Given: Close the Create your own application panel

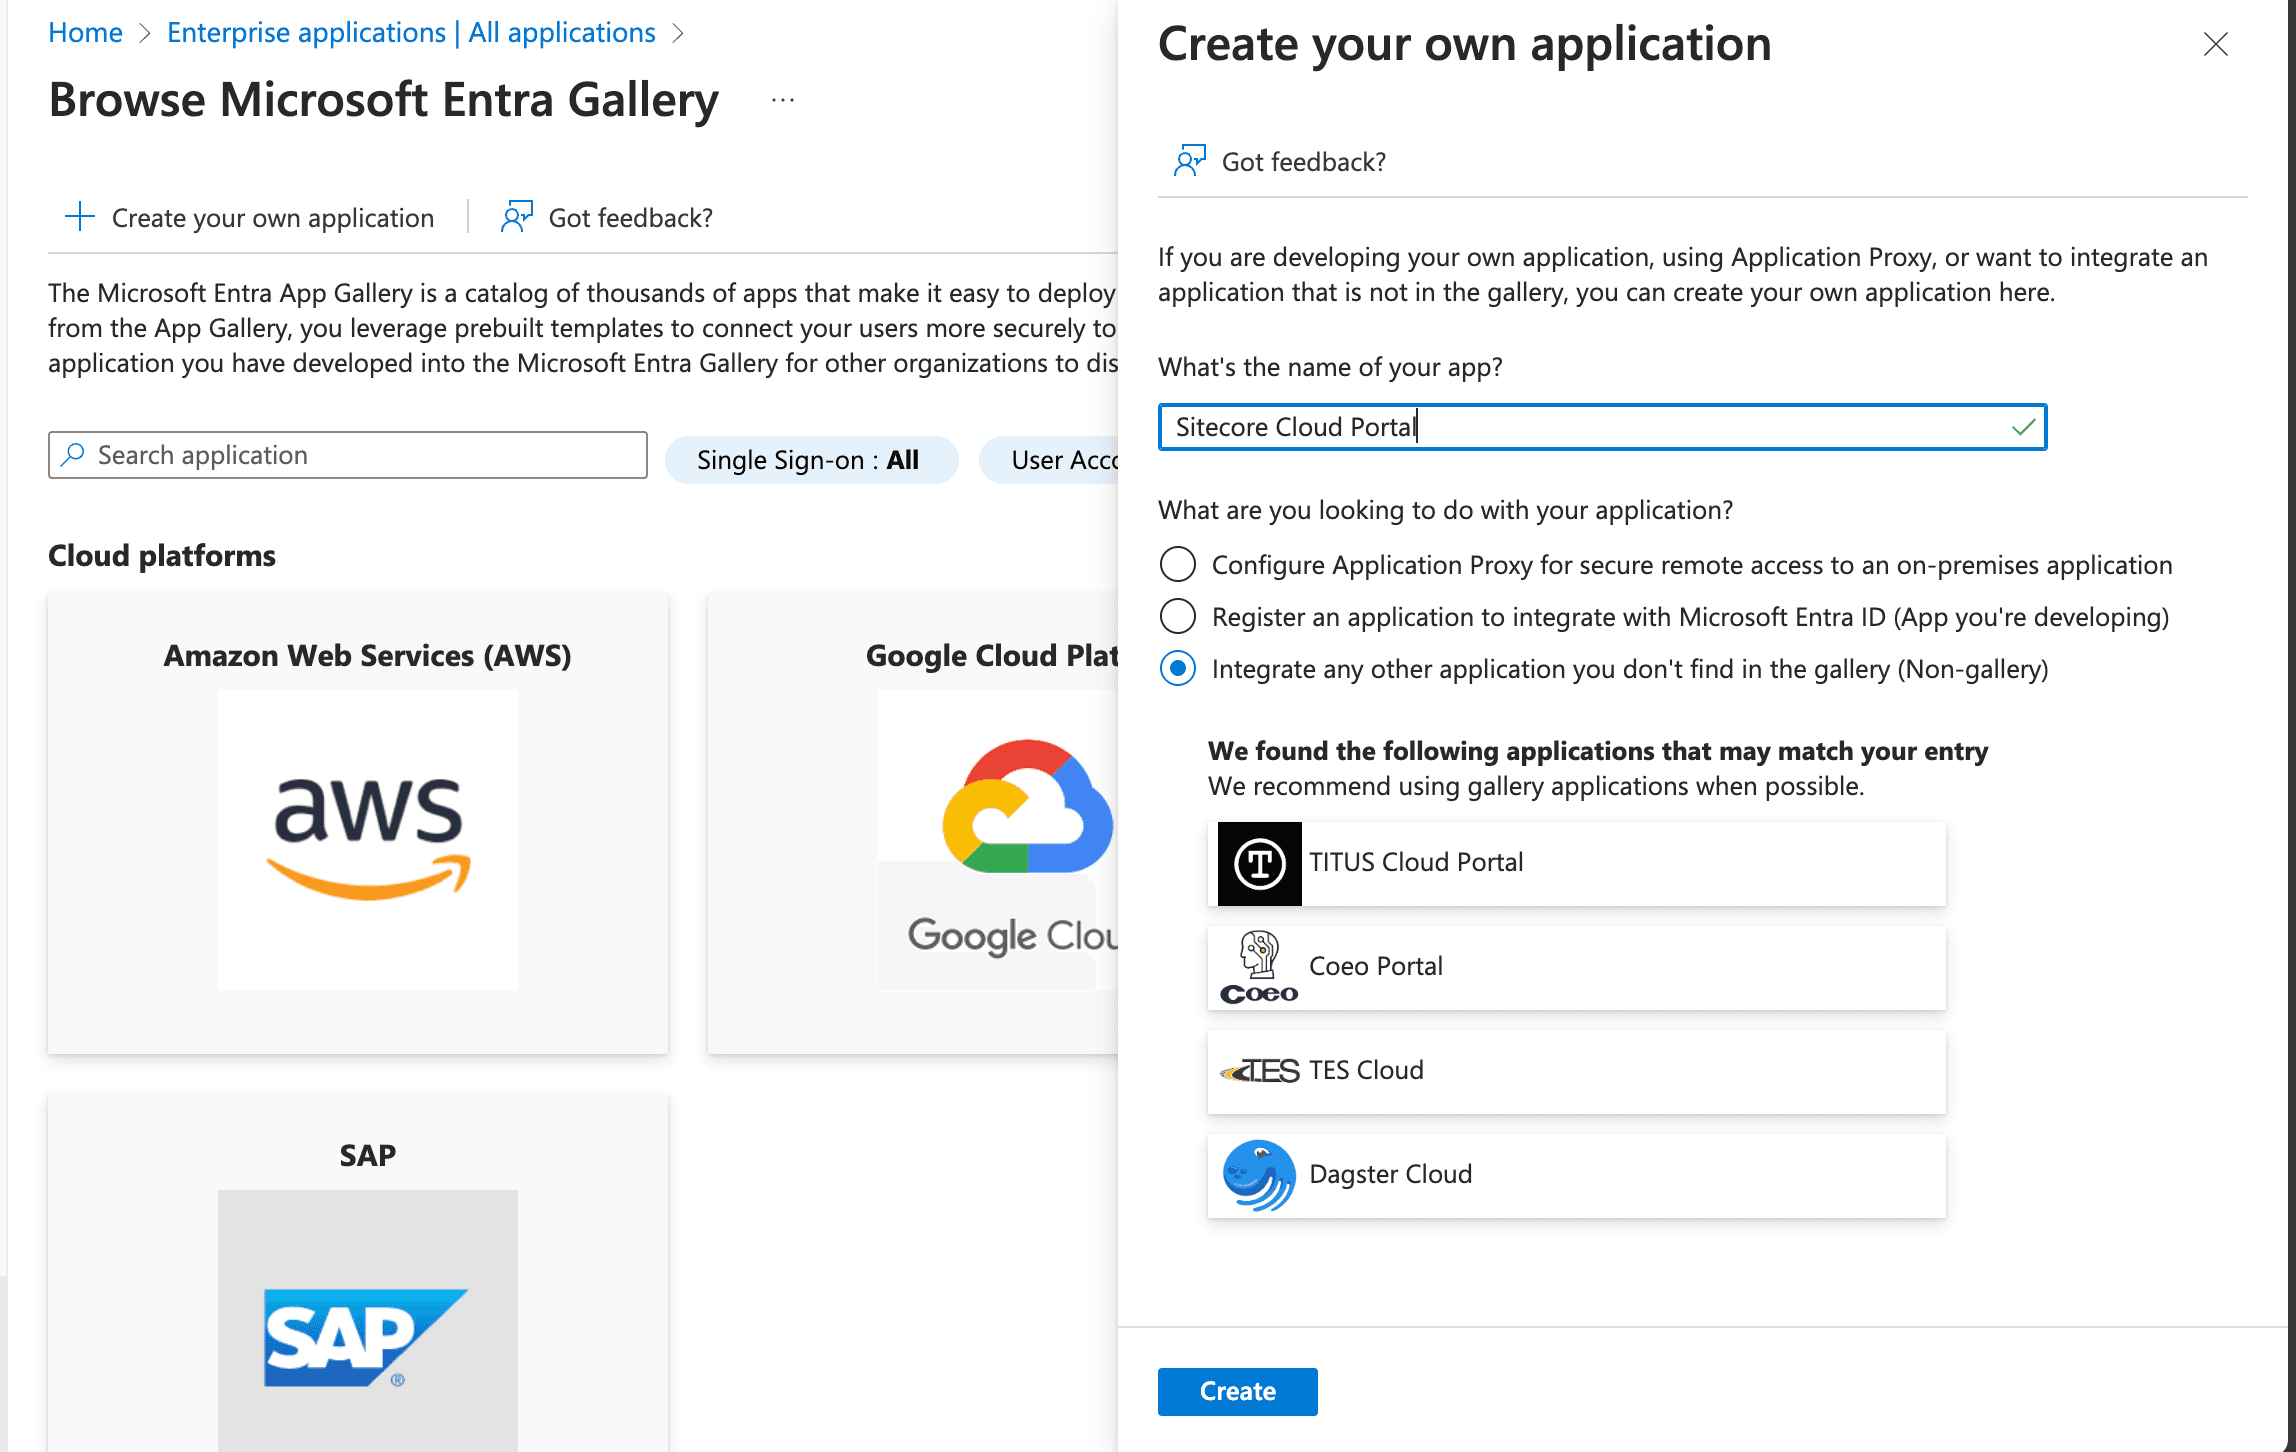Looking at the screenshot, I should (2215, 44).
